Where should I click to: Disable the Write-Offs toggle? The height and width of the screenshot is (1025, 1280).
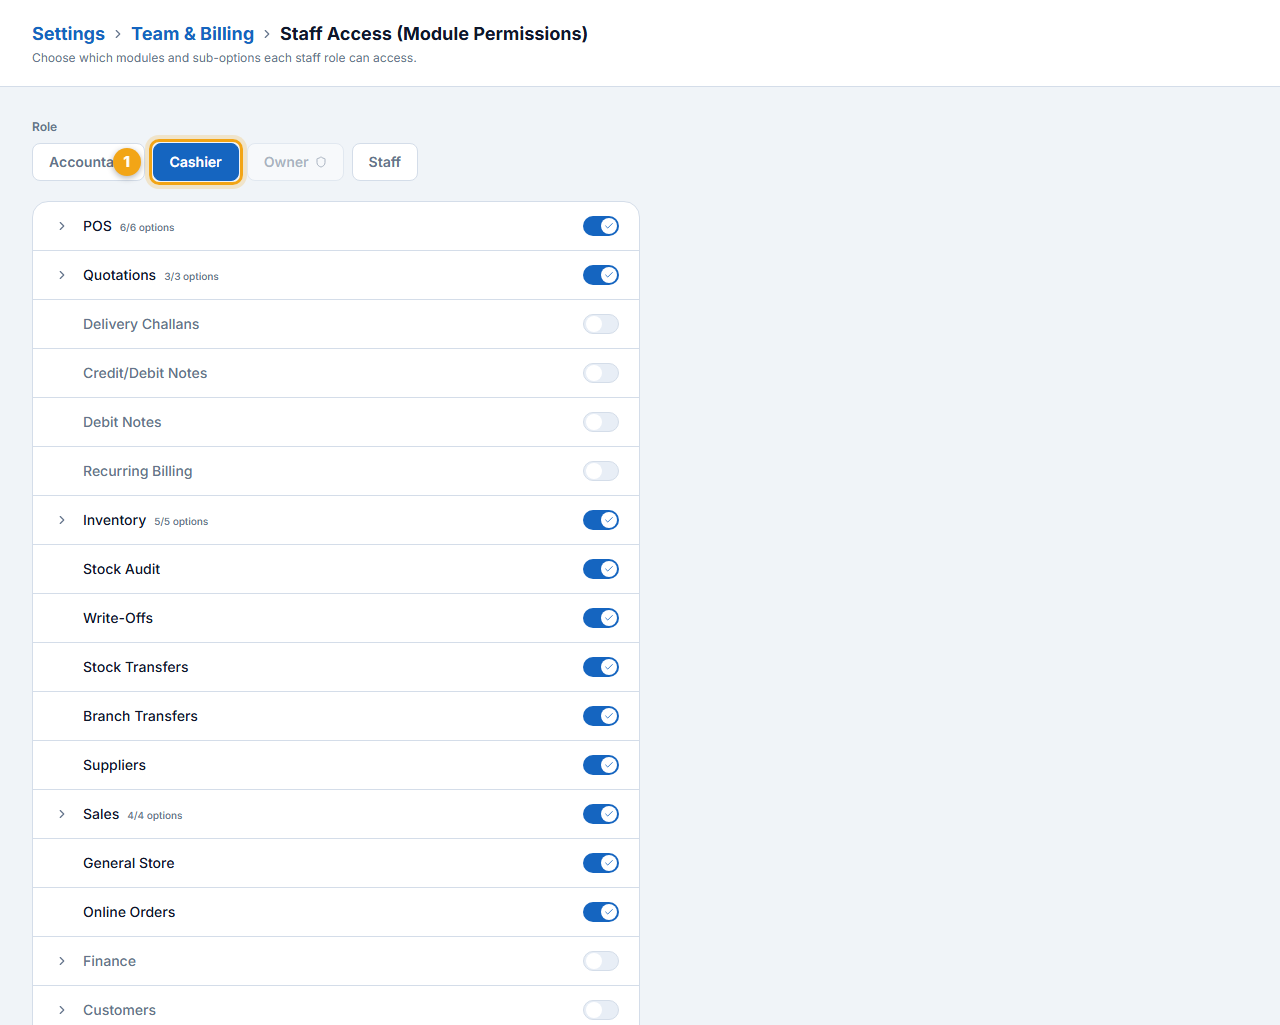click(601, 618)
